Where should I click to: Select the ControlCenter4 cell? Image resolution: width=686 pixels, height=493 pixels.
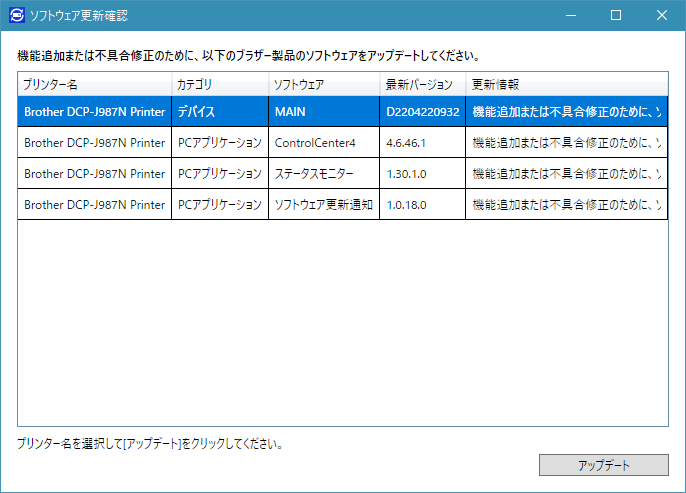tap(324, 143)
